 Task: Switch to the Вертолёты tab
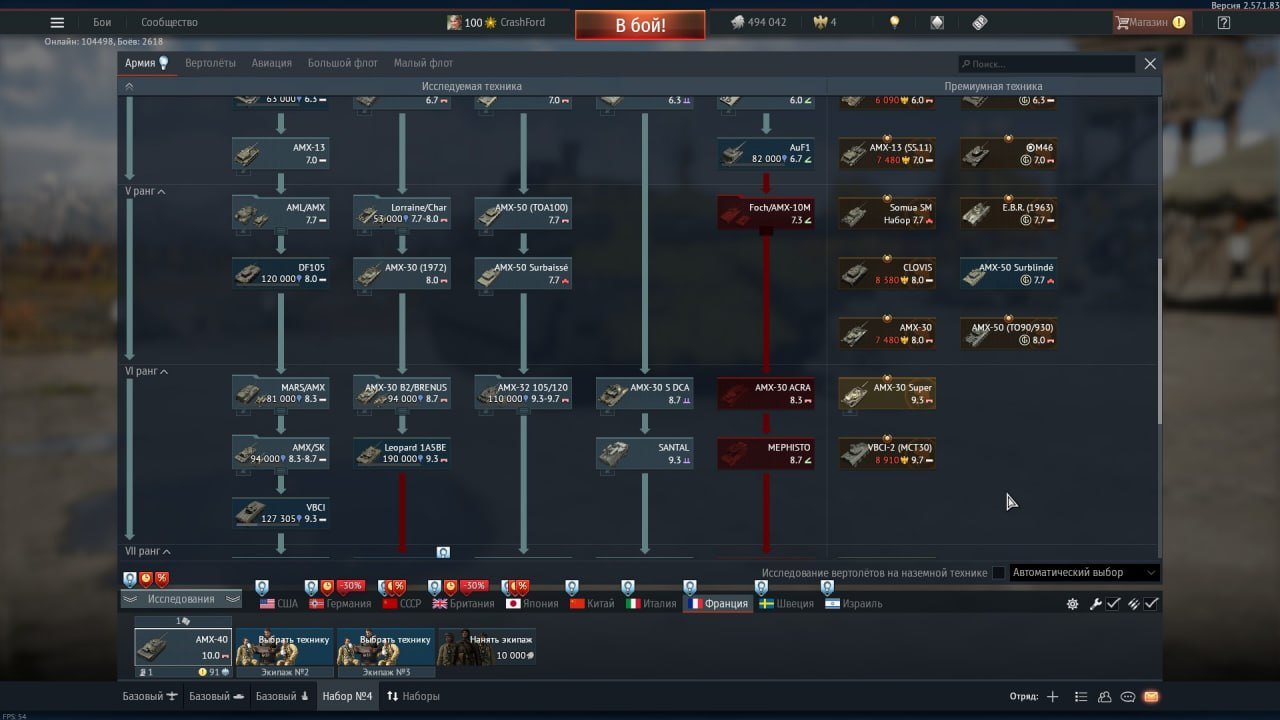(x=210, y=63)
